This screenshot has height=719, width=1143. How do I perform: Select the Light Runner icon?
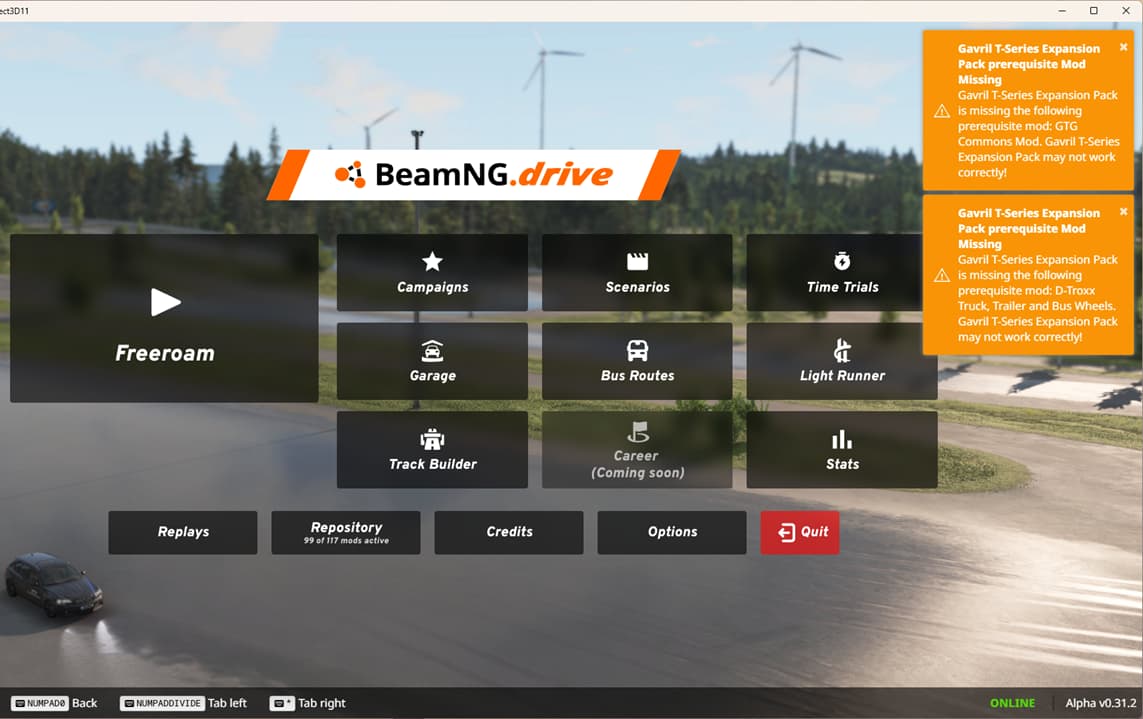(x=842, y=351)
